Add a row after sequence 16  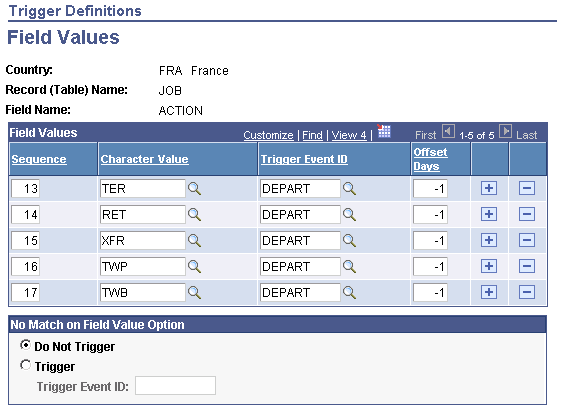tap(489, 266)
